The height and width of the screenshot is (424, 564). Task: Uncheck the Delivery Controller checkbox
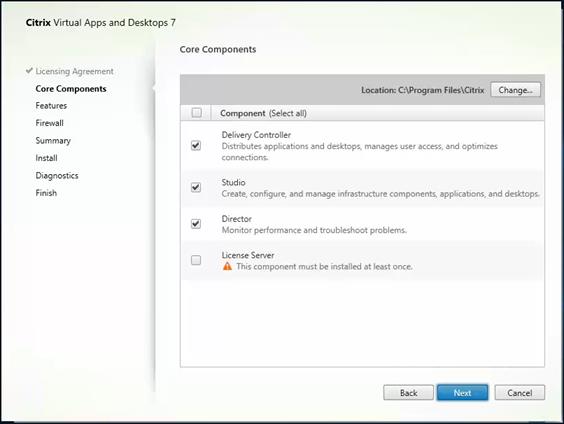pyautogui.click(x=196, y=145)
